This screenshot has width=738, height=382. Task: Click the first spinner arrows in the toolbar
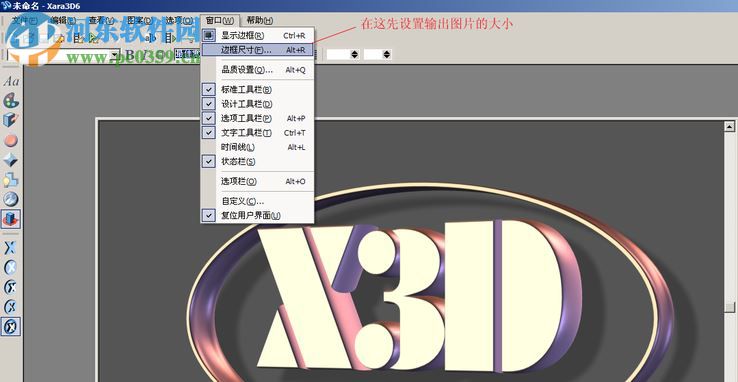coord(355,55)
